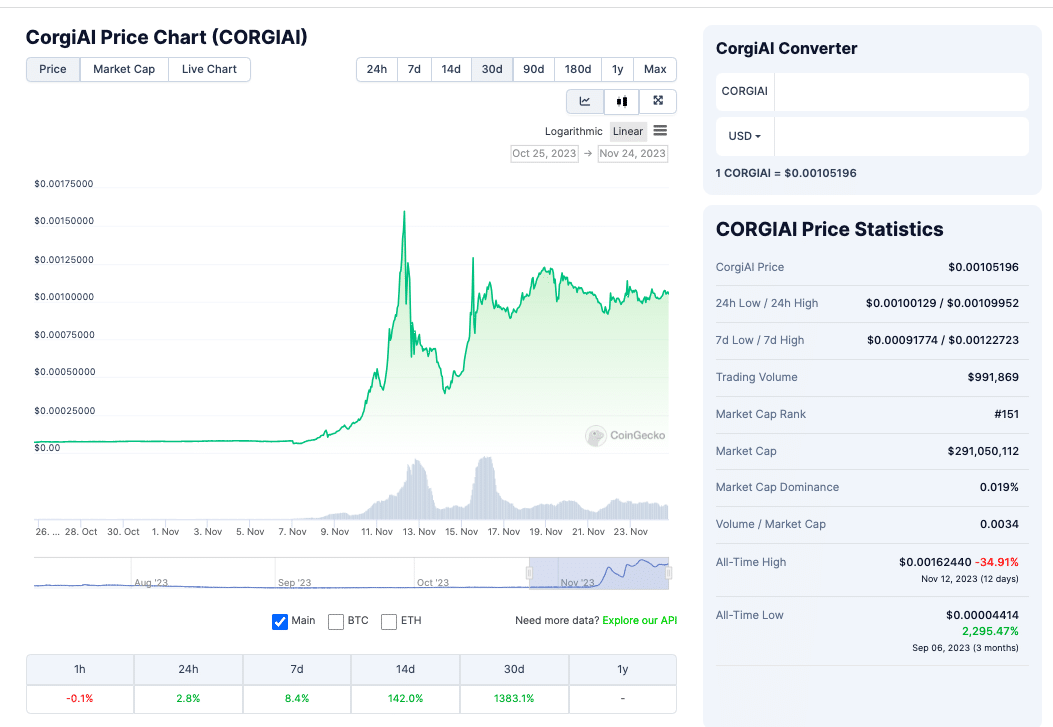
Task: Click the 1h column header
Action: [80, 669]
